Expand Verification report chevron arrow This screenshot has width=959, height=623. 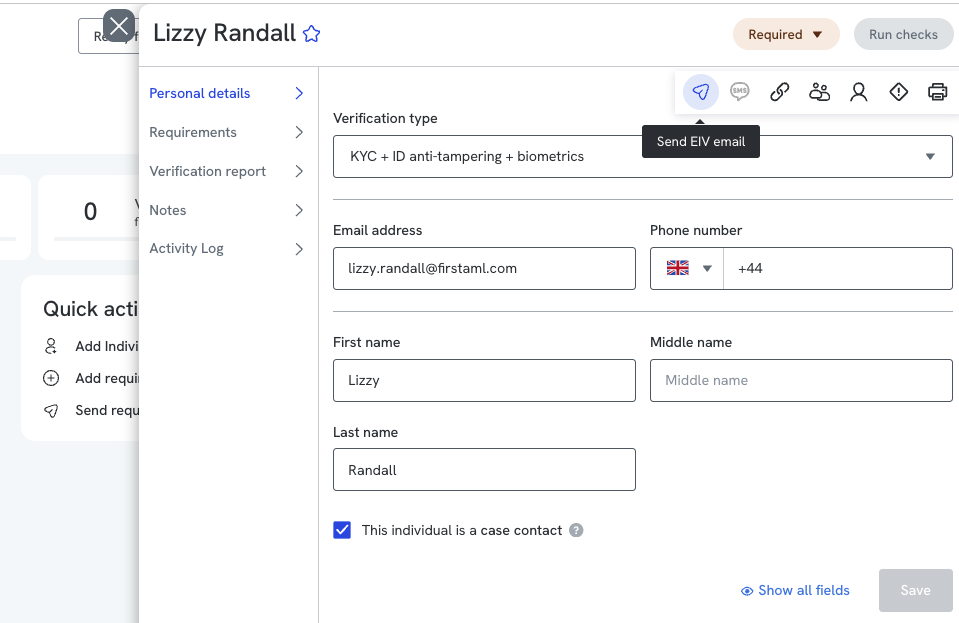tap(299, 171)
